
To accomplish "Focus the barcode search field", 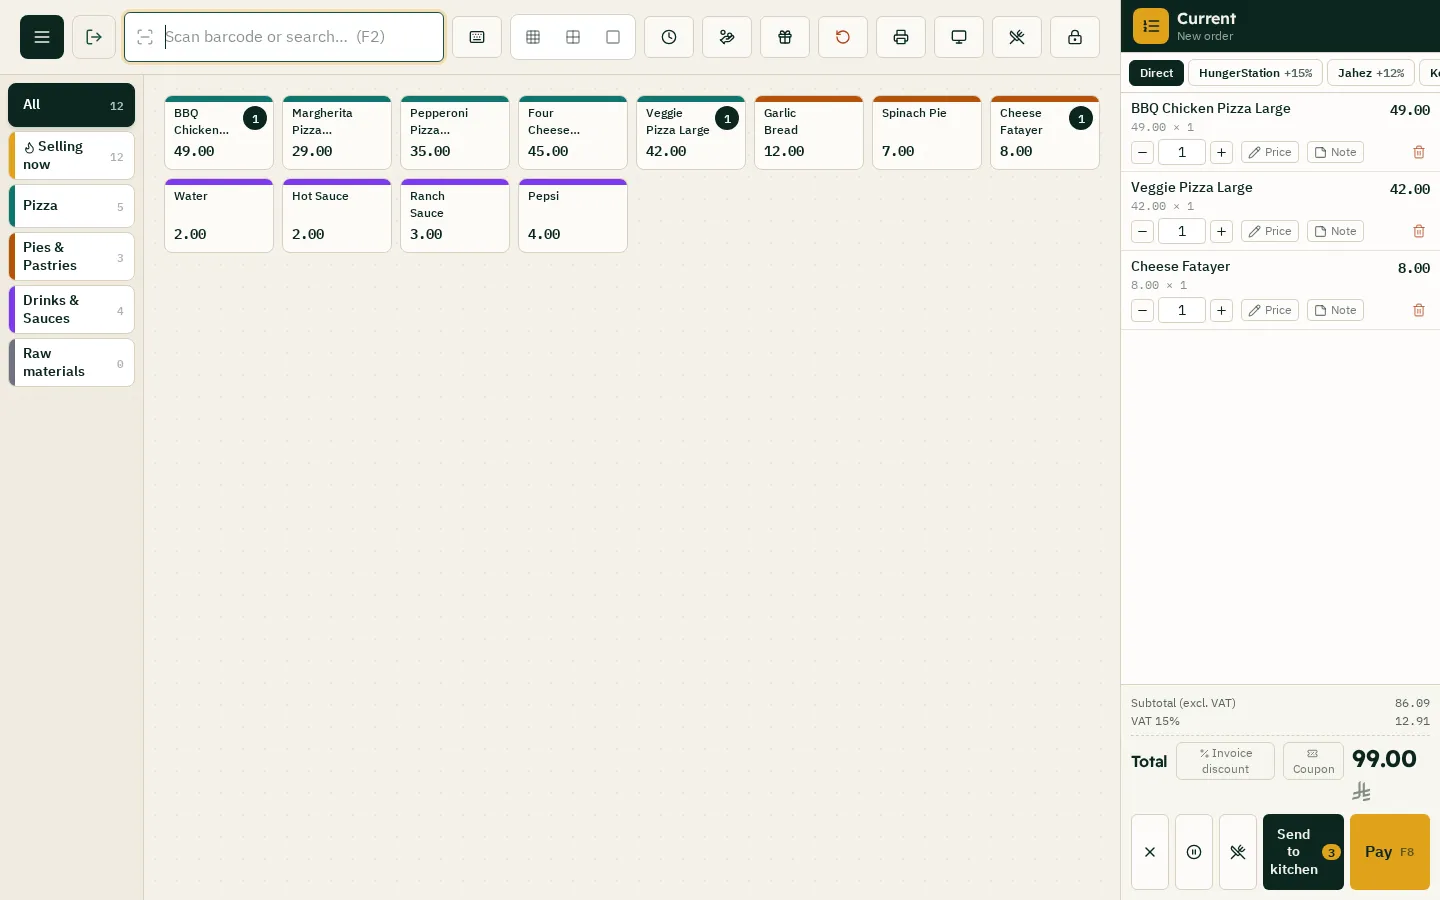I will [x=284, y=37].
